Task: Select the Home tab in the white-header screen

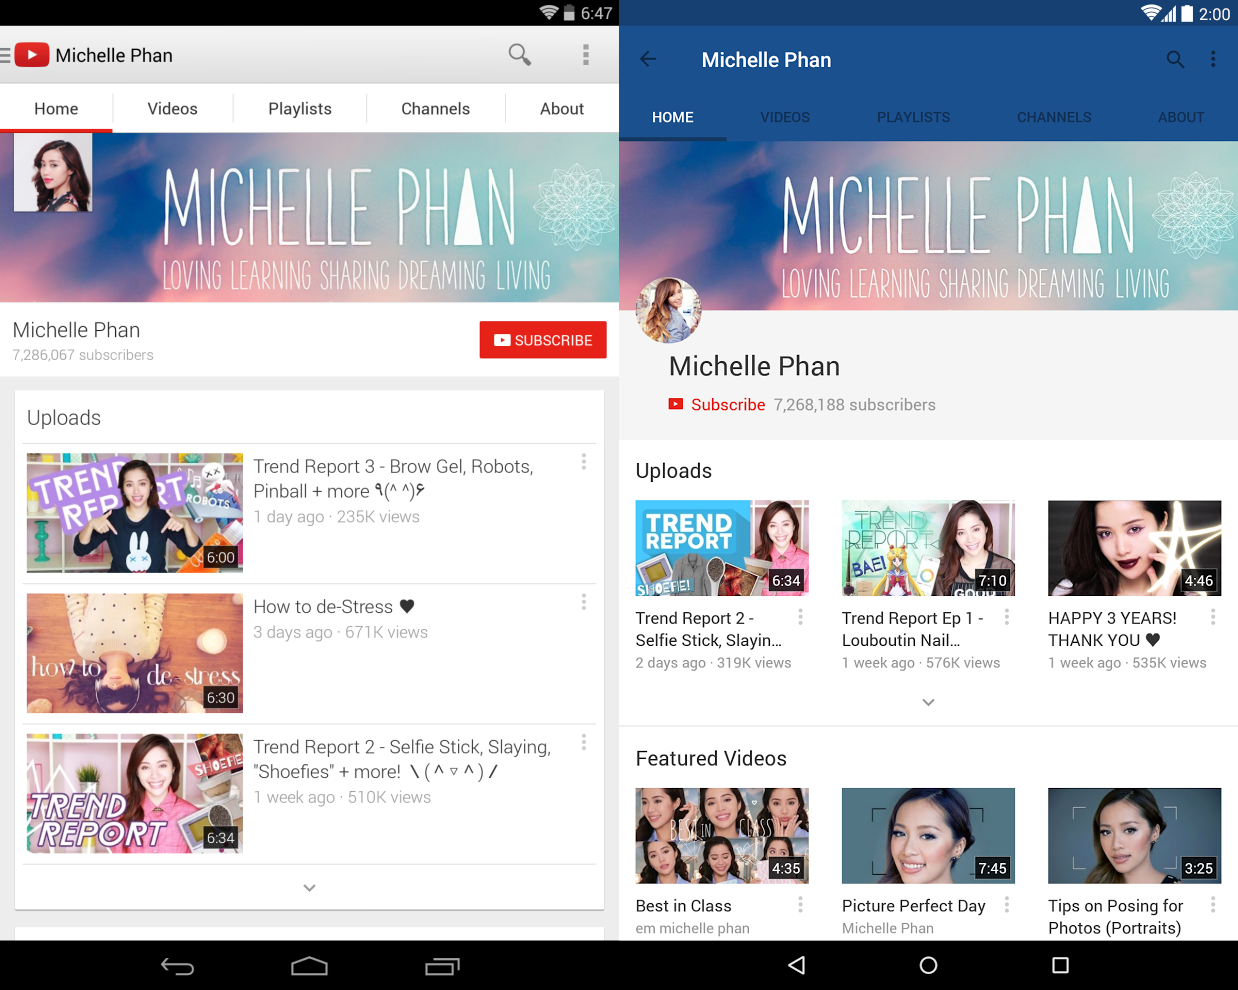Action: (56, 109)
